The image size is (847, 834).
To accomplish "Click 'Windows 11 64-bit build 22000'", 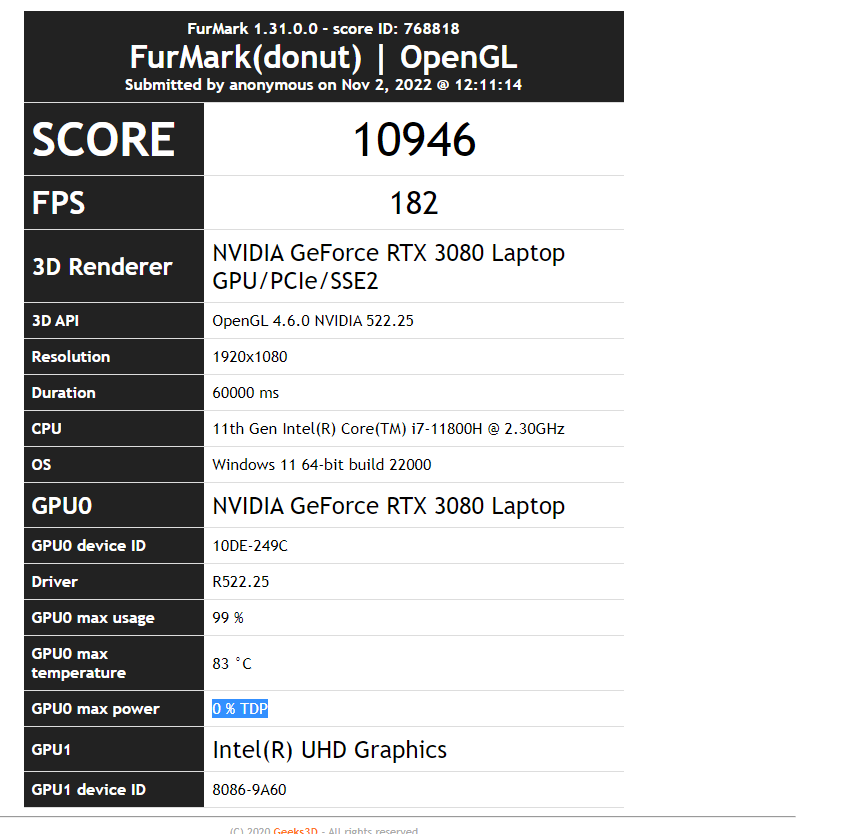I will pyautogui.click(x=321, y=465).
